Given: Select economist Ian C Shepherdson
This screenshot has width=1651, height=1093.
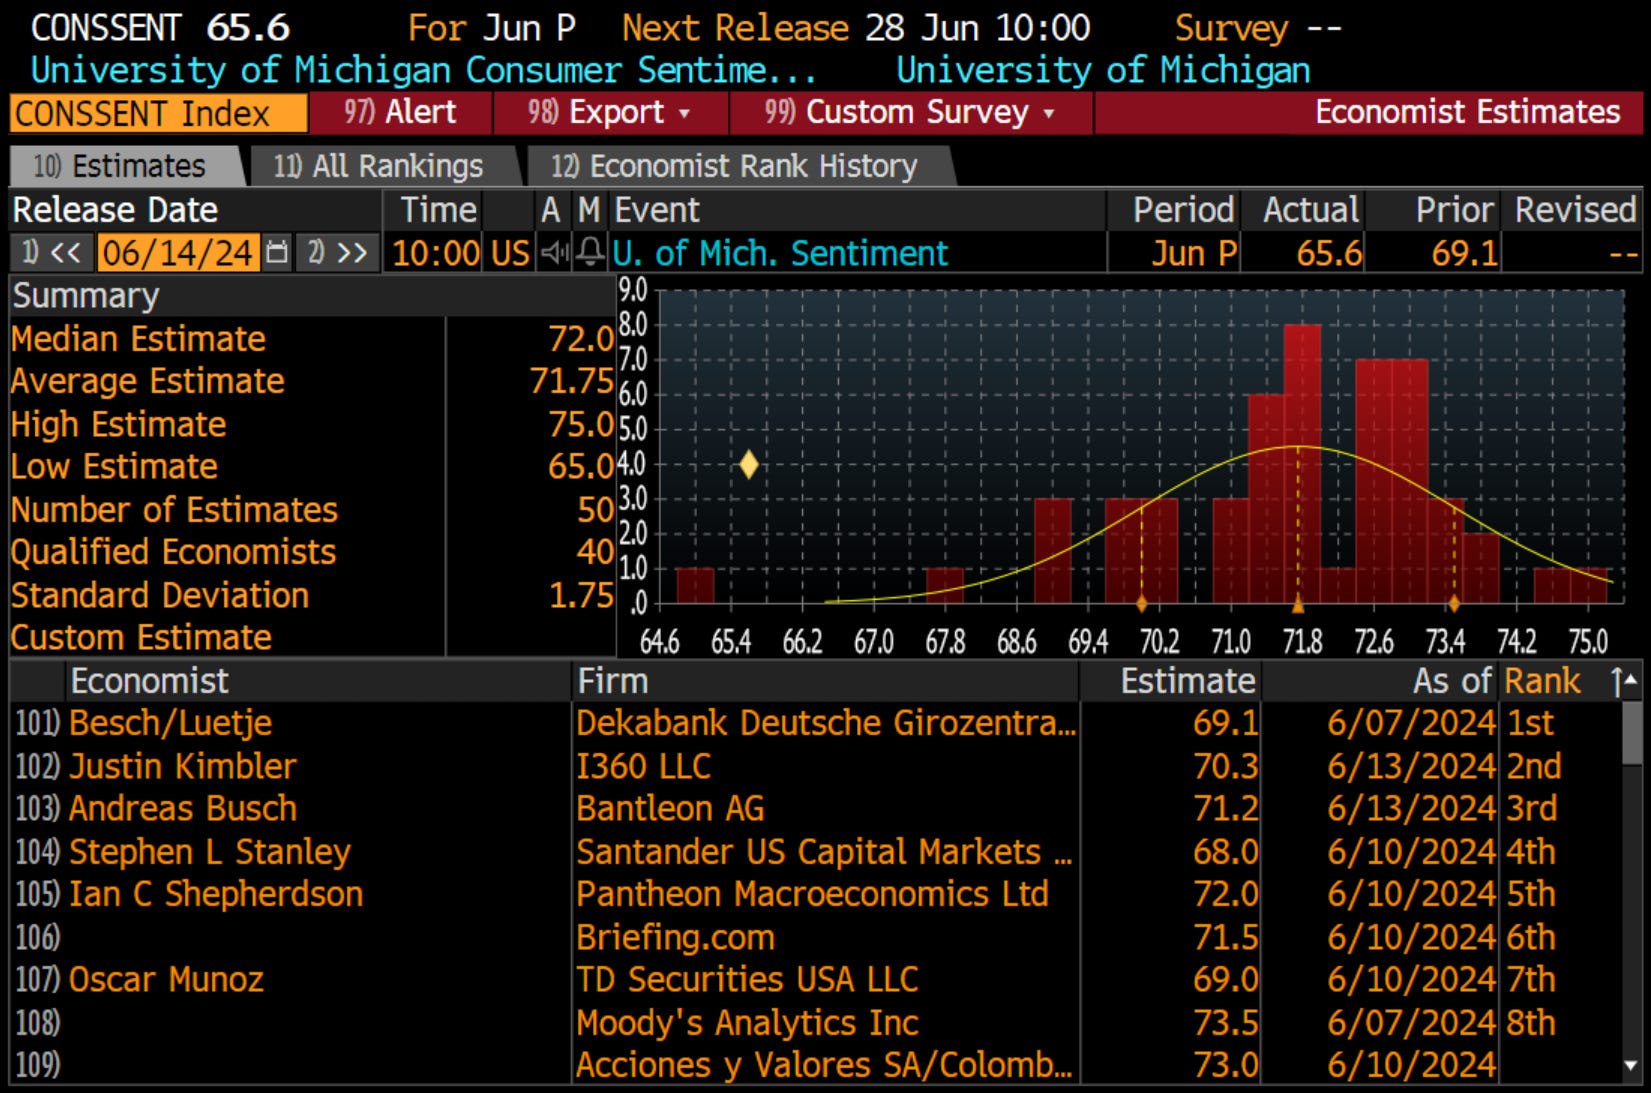Looking at the screenshot, I should (216, 894).
